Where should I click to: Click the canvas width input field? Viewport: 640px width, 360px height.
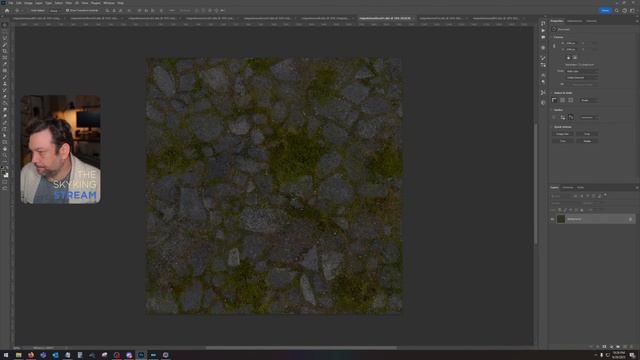coord(571,43)
